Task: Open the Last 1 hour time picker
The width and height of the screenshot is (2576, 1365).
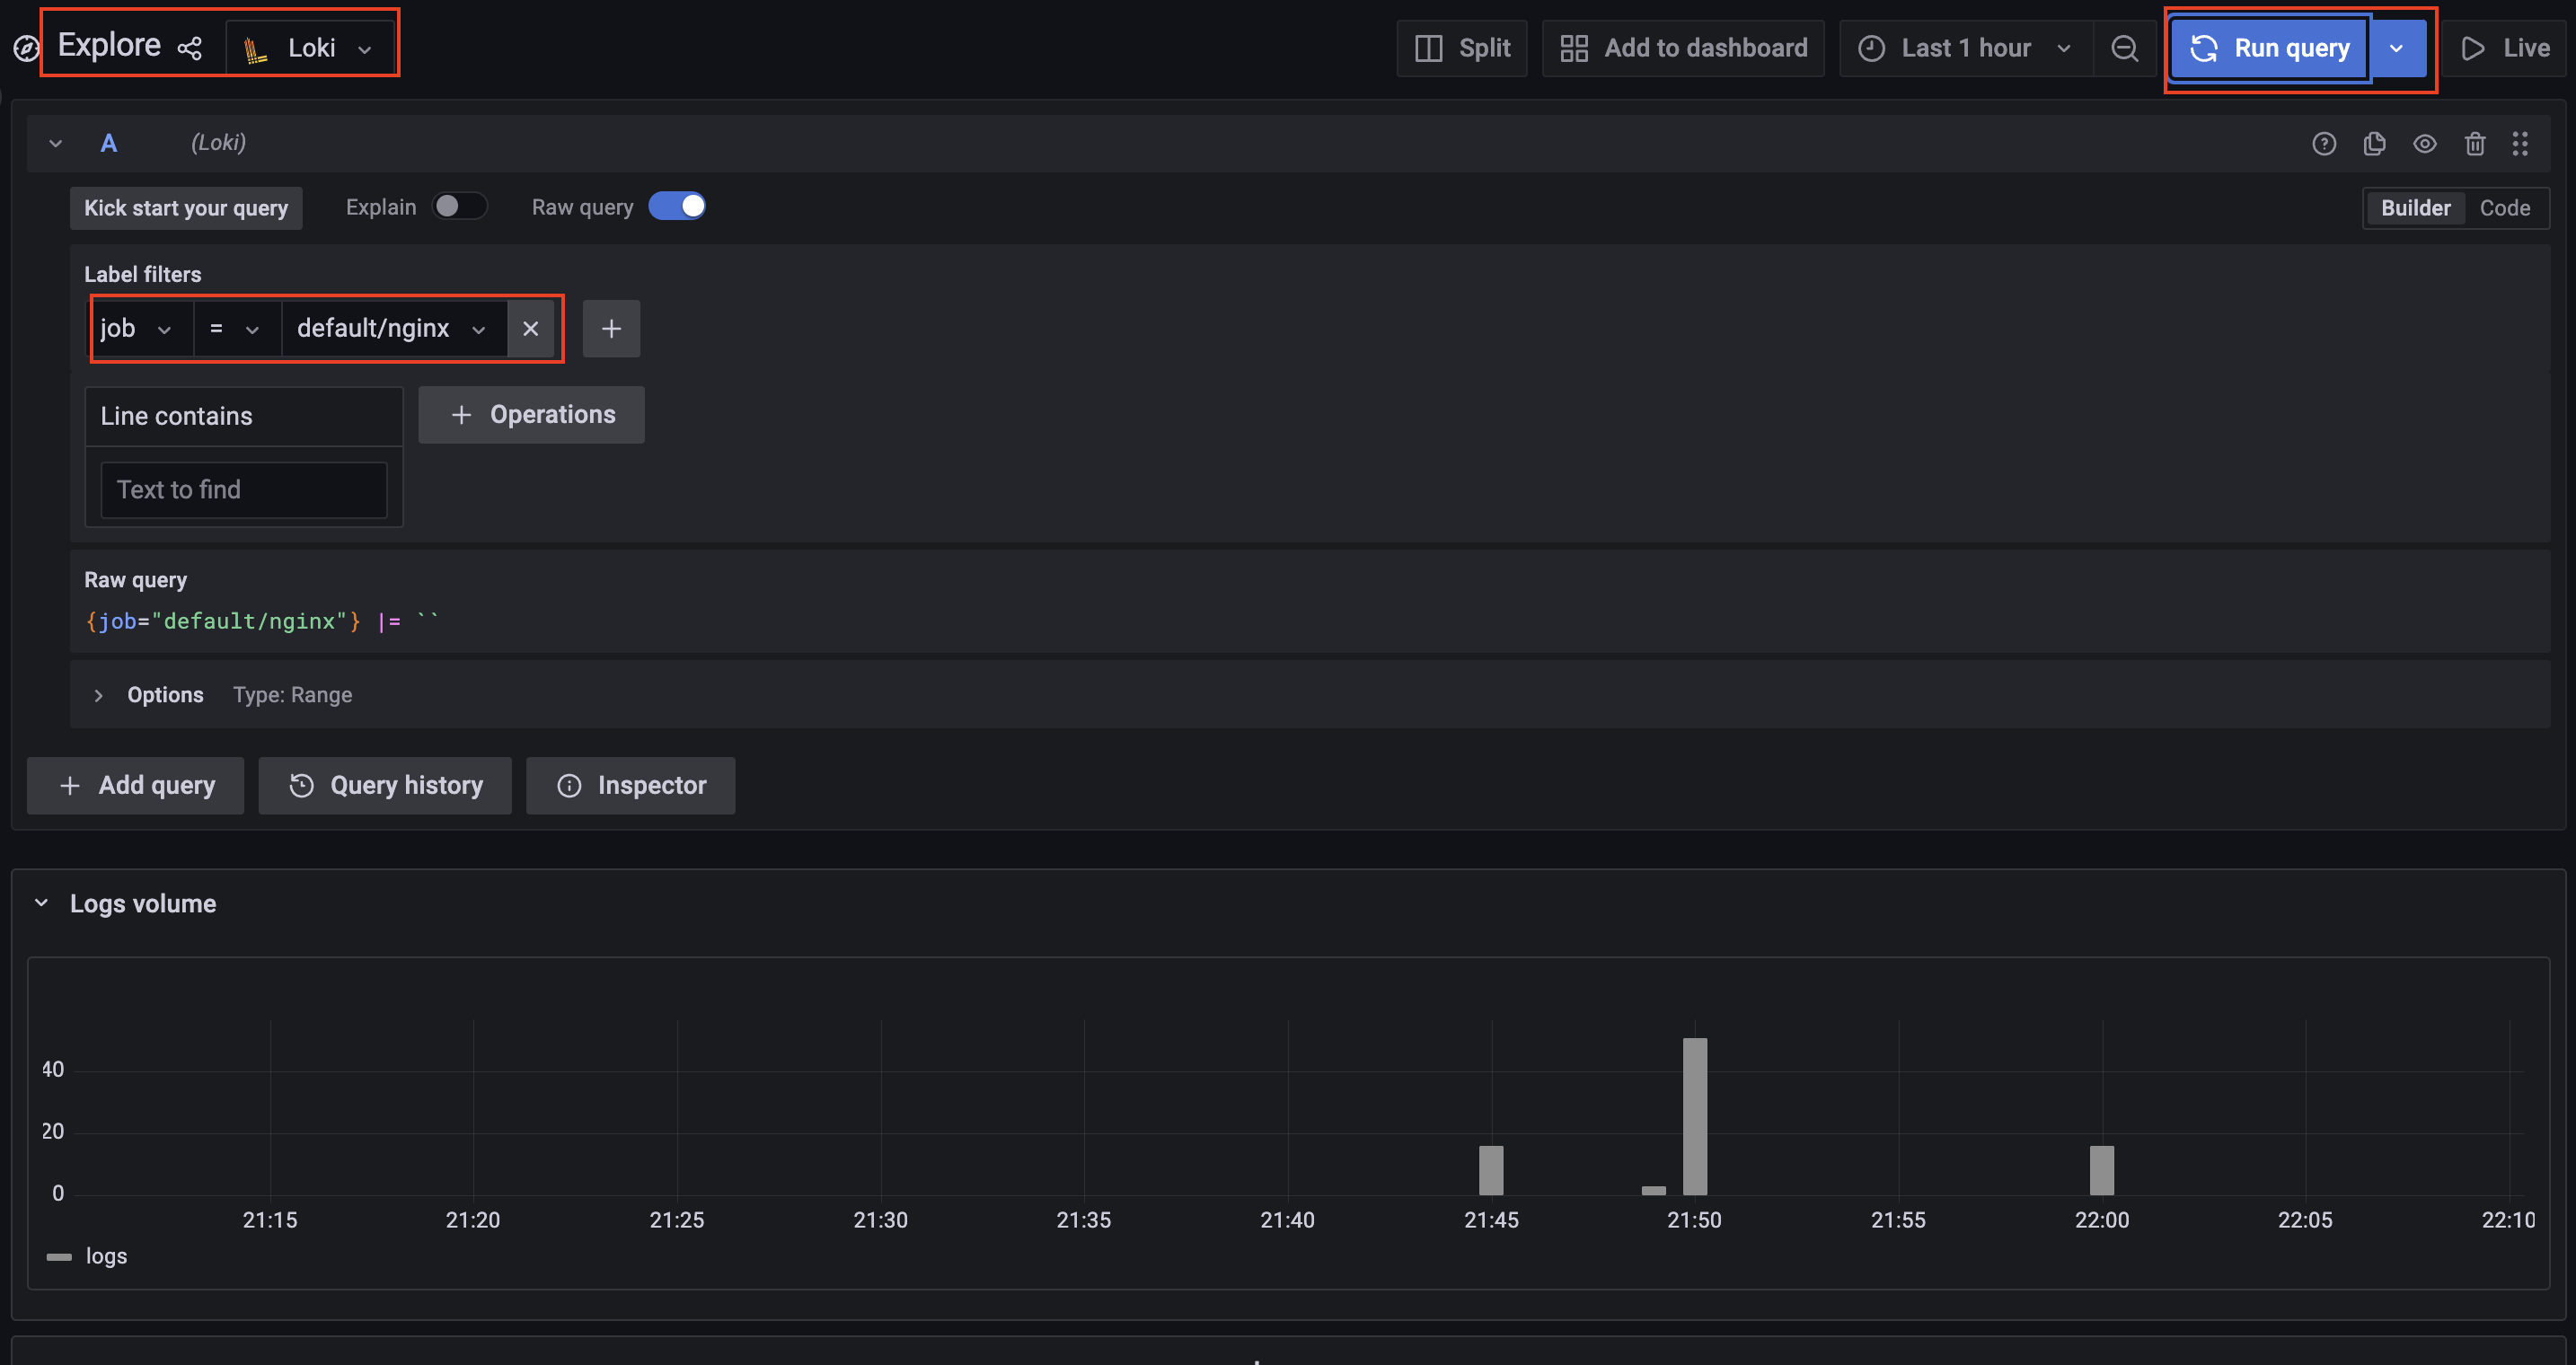Action: 1965,48
